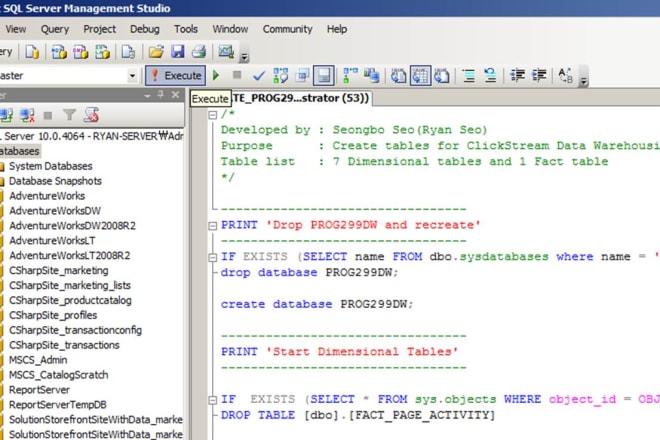Include Client Statistics icon

point(372,76)
